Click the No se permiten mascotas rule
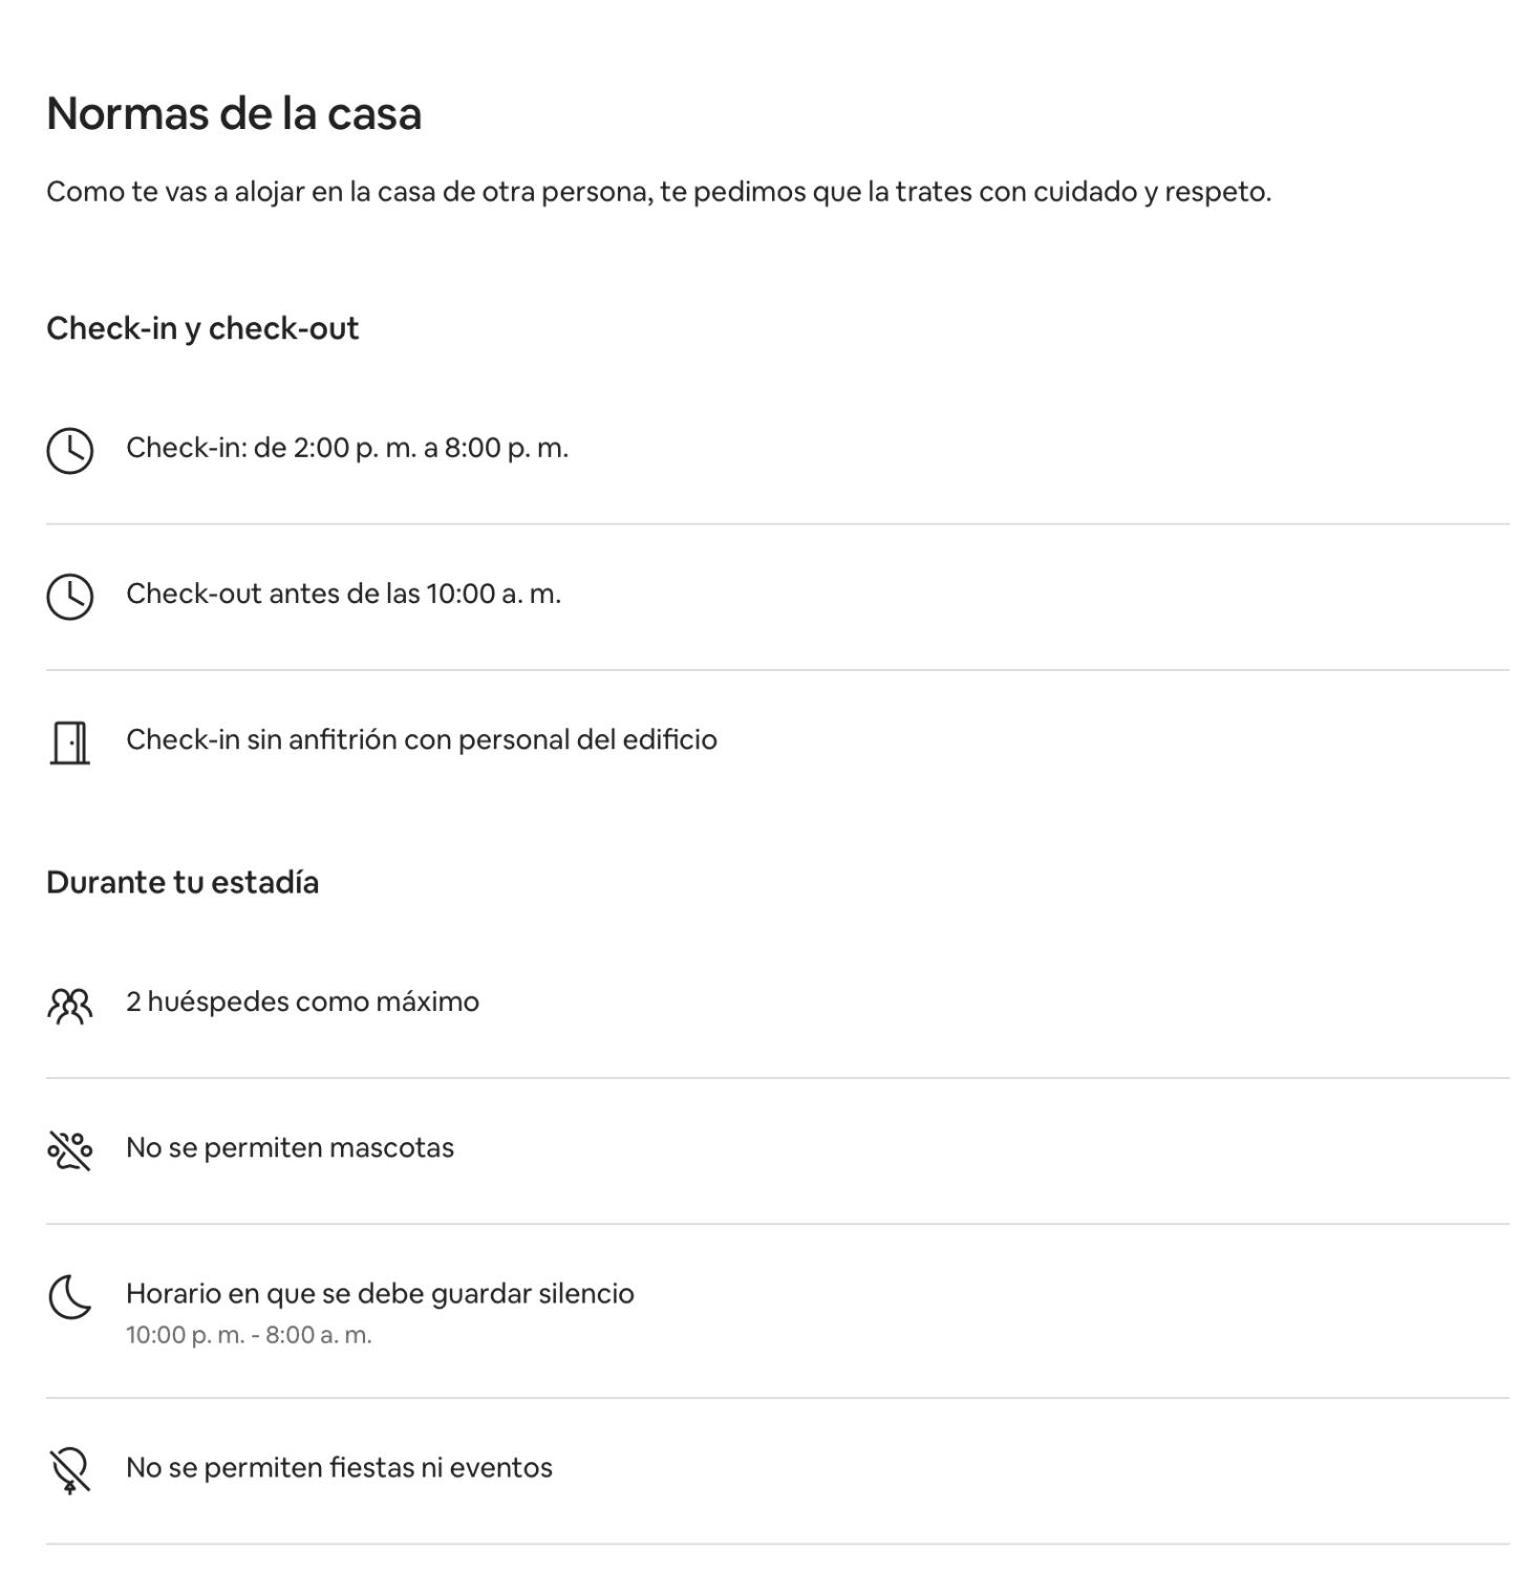Image resolution: width=1520 pixels, height=1573 pixels. [x=290, y=1147]
